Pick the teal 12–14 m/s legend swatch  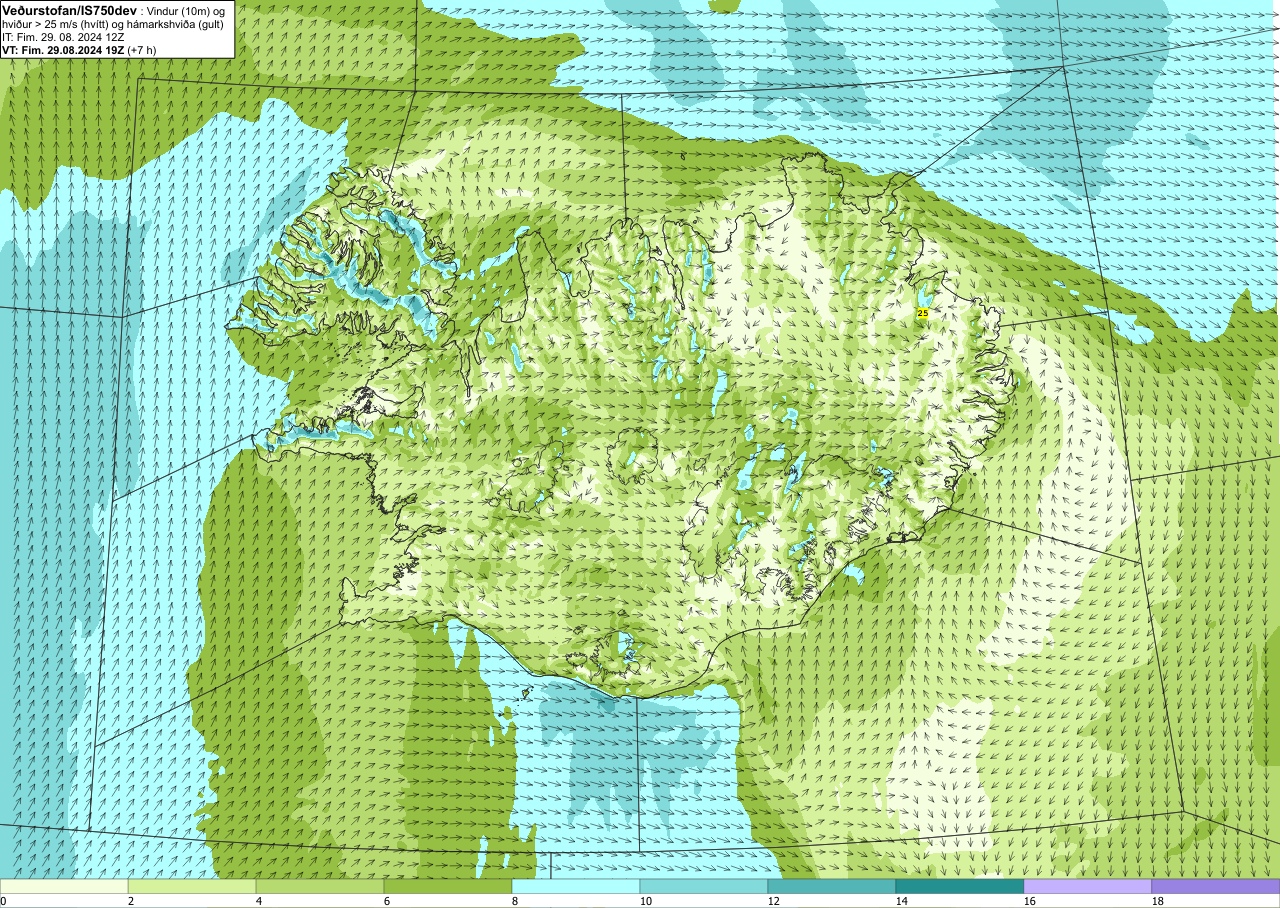(x=832, y=886)
